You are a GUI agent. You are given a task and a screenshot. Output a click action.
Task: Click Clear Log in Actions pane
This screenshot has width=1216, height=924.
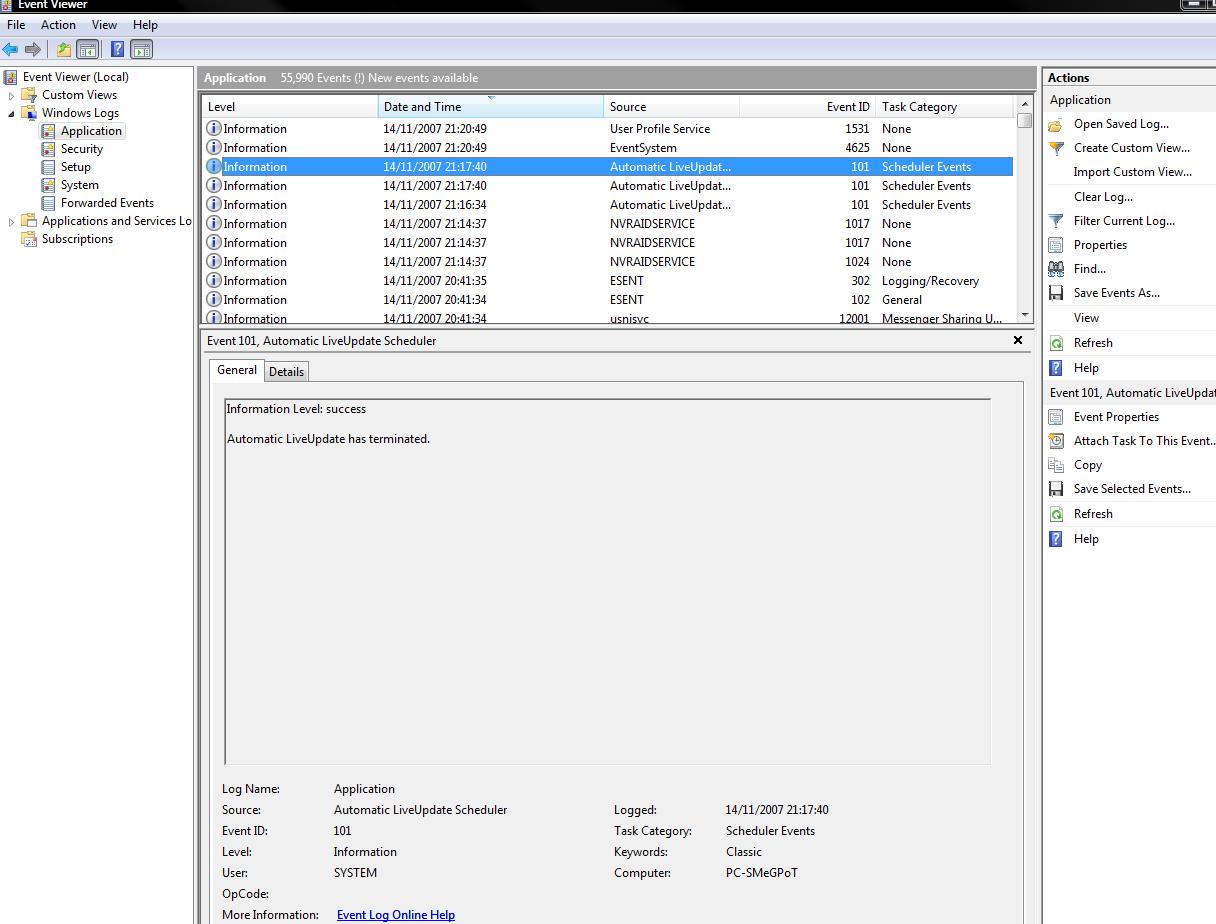click(x=1103, y=197)
